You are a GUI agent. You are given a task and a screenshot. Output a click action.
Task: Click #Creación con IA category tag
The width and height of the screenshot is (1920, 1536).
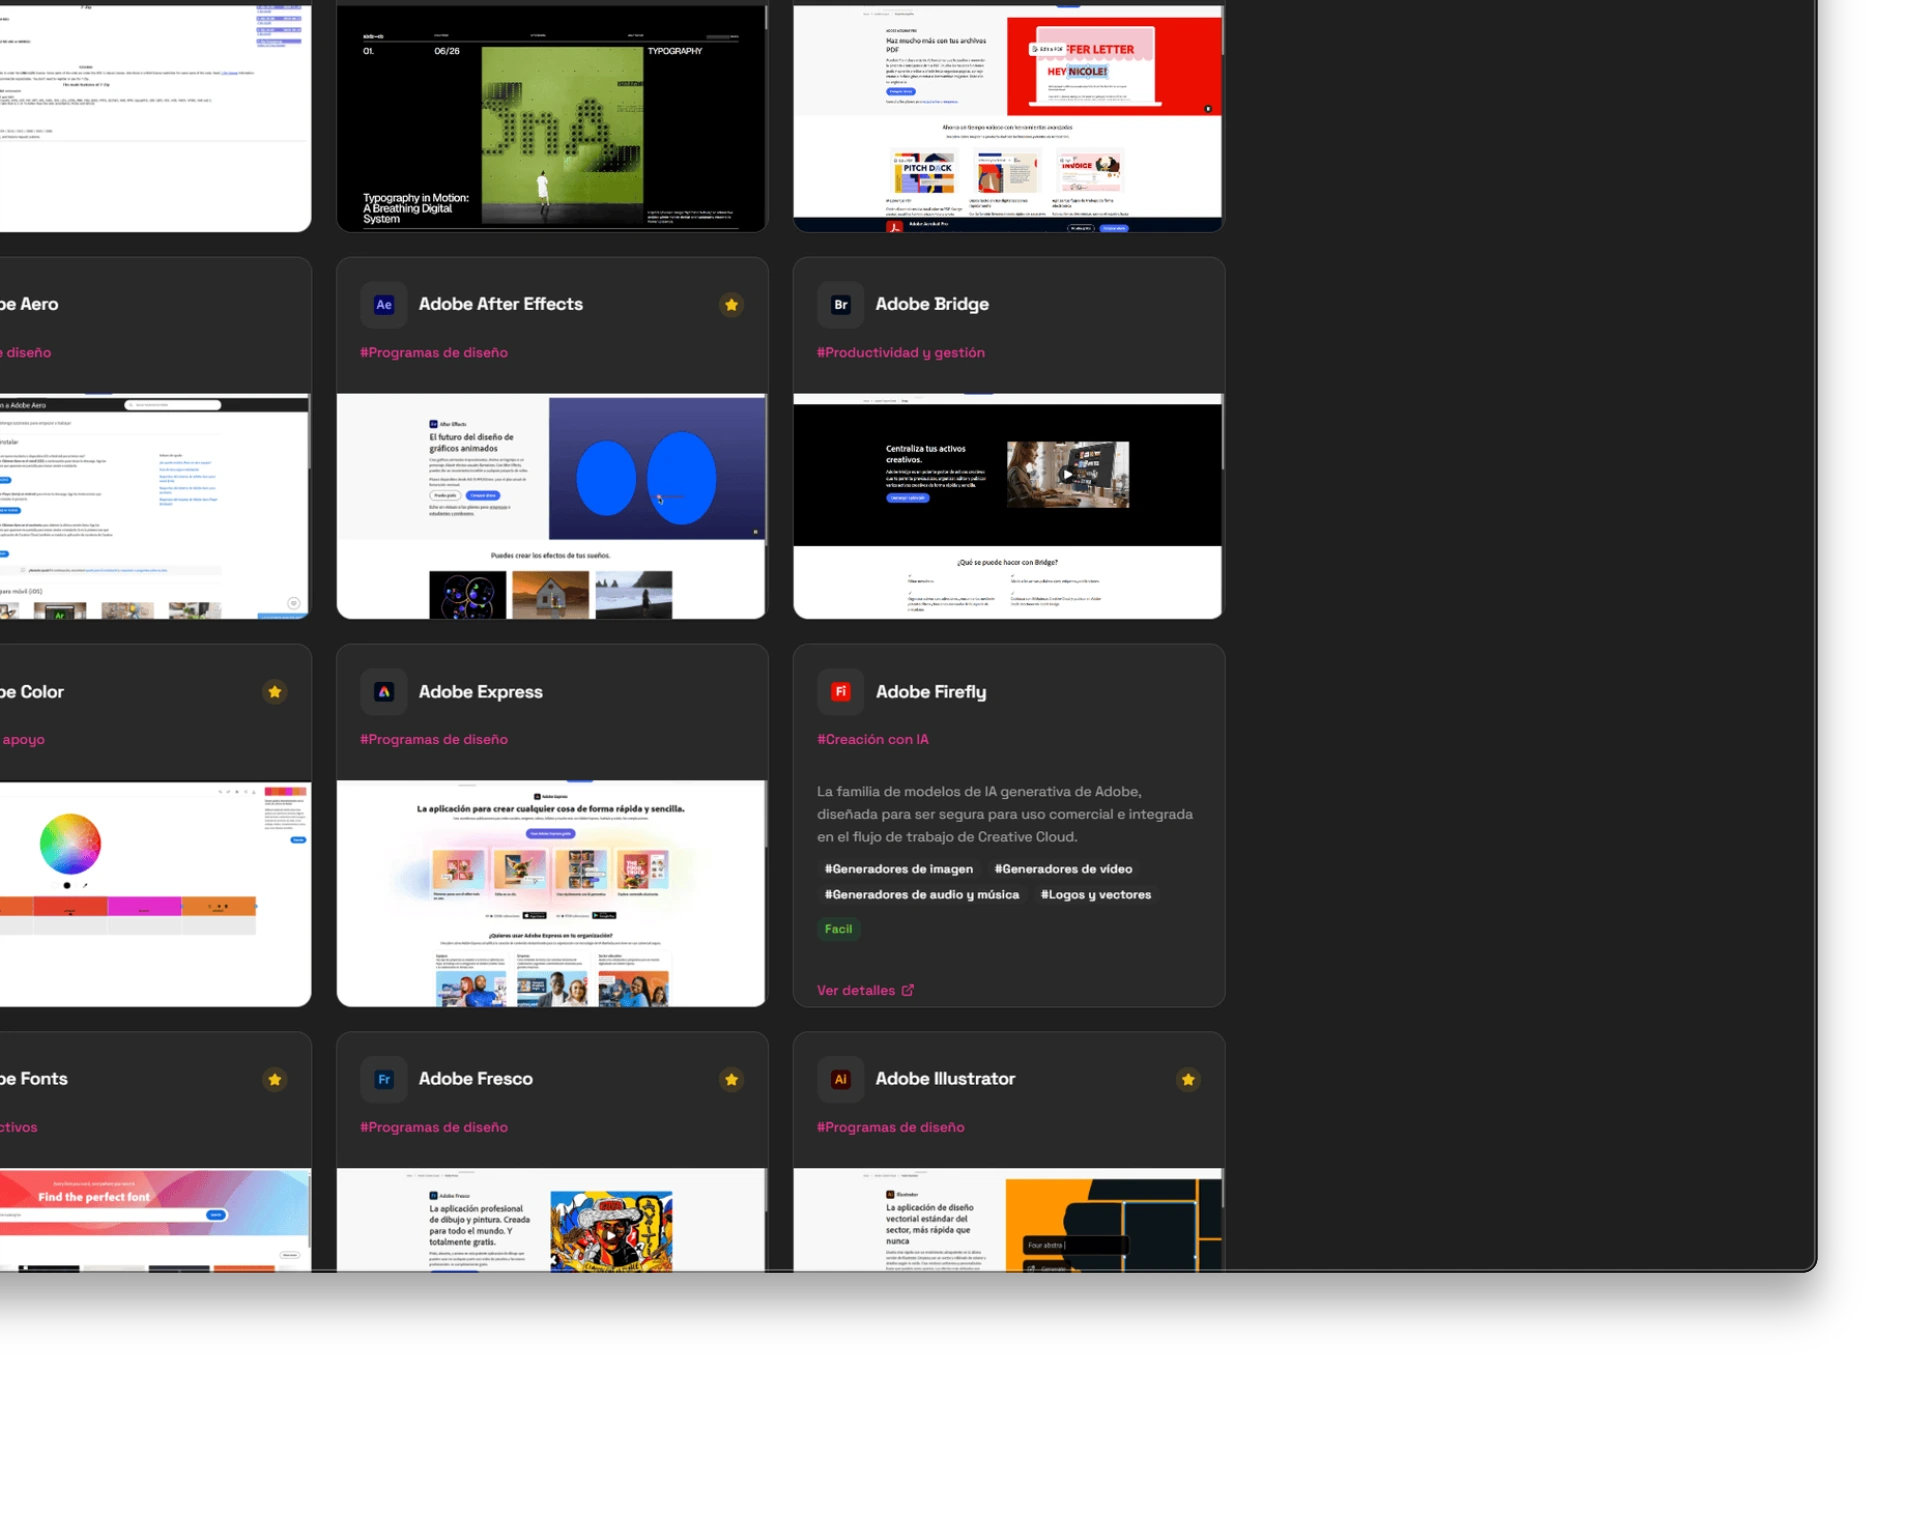(872, 740)
